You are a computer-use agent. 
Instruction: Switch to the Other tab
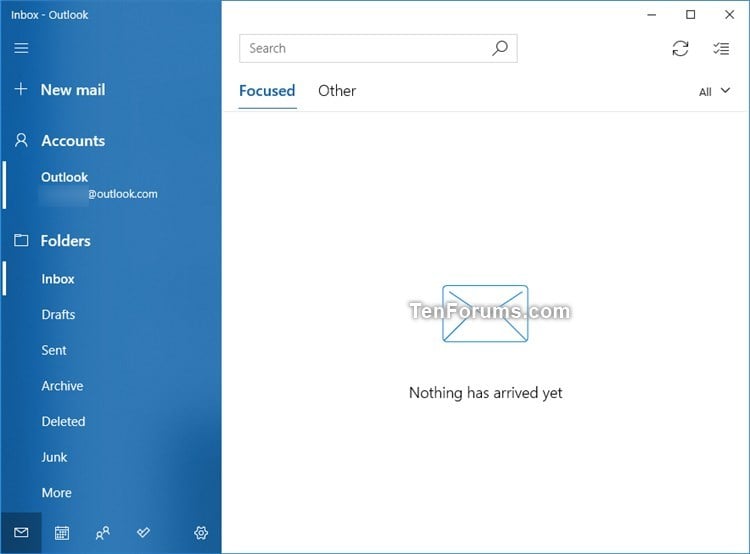pyautogui.click(x=337, y=91)
